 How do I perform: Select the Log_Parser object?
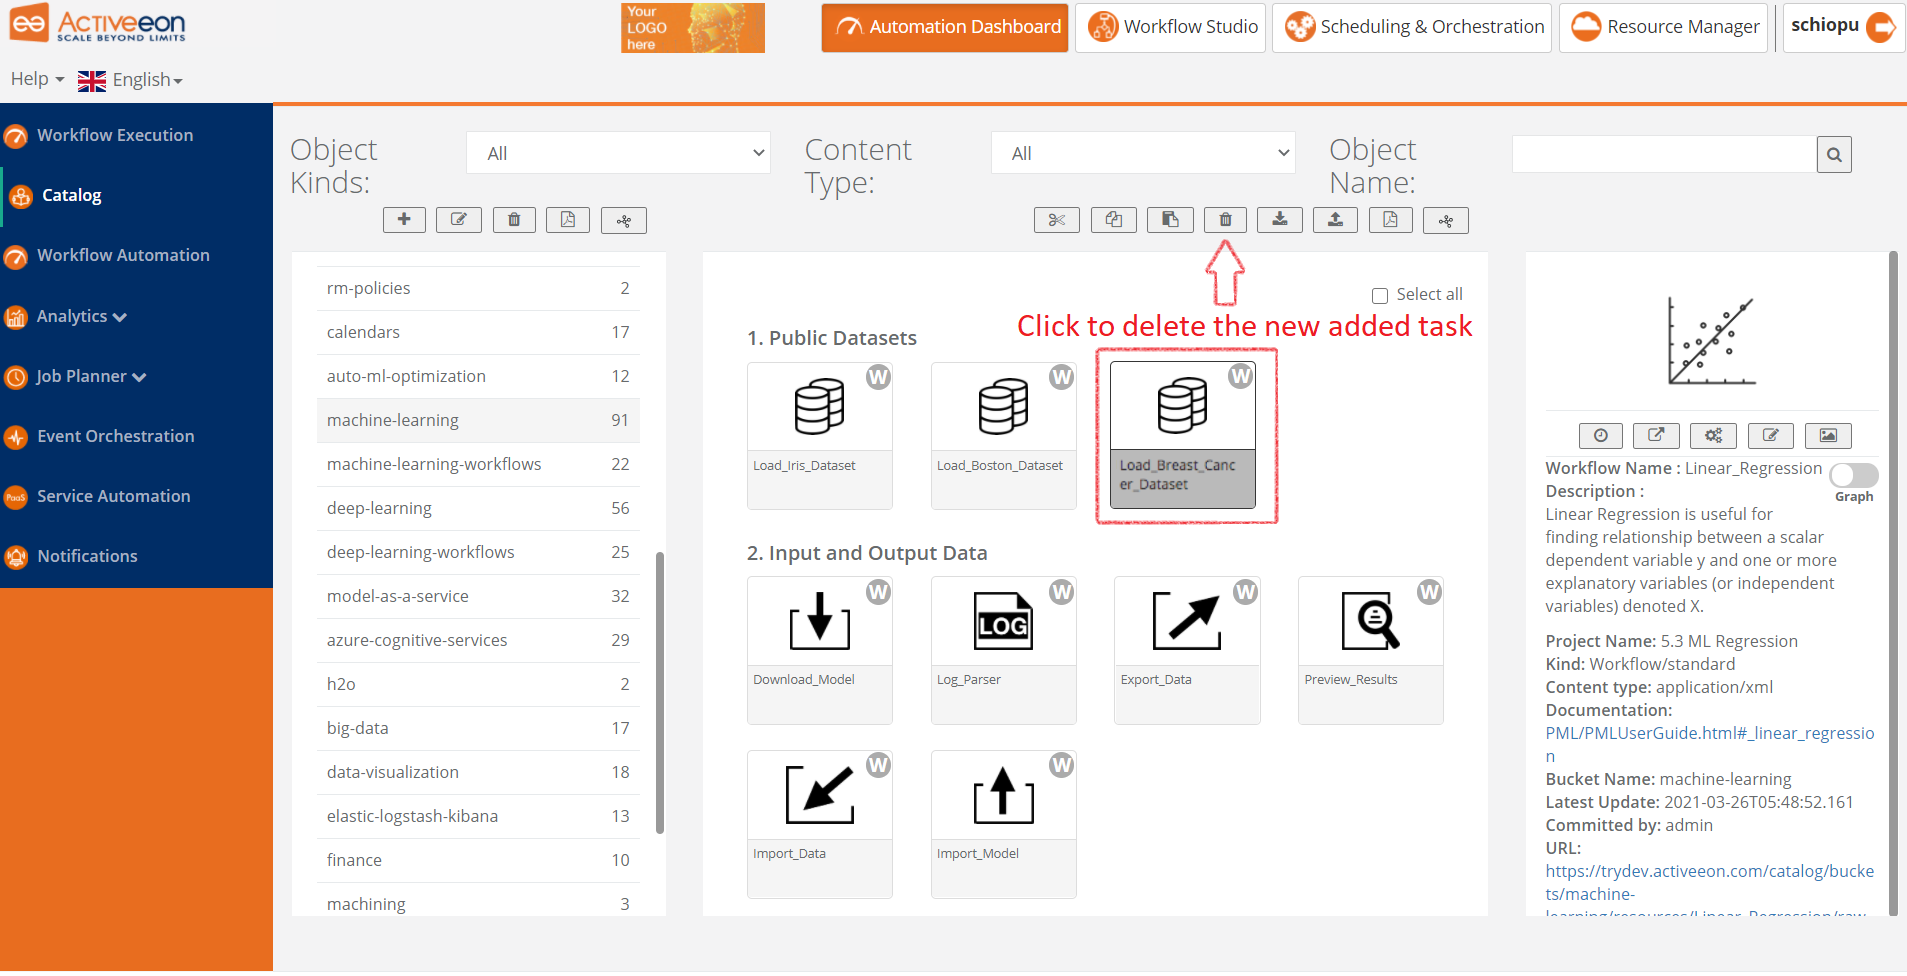point(1003,650)
